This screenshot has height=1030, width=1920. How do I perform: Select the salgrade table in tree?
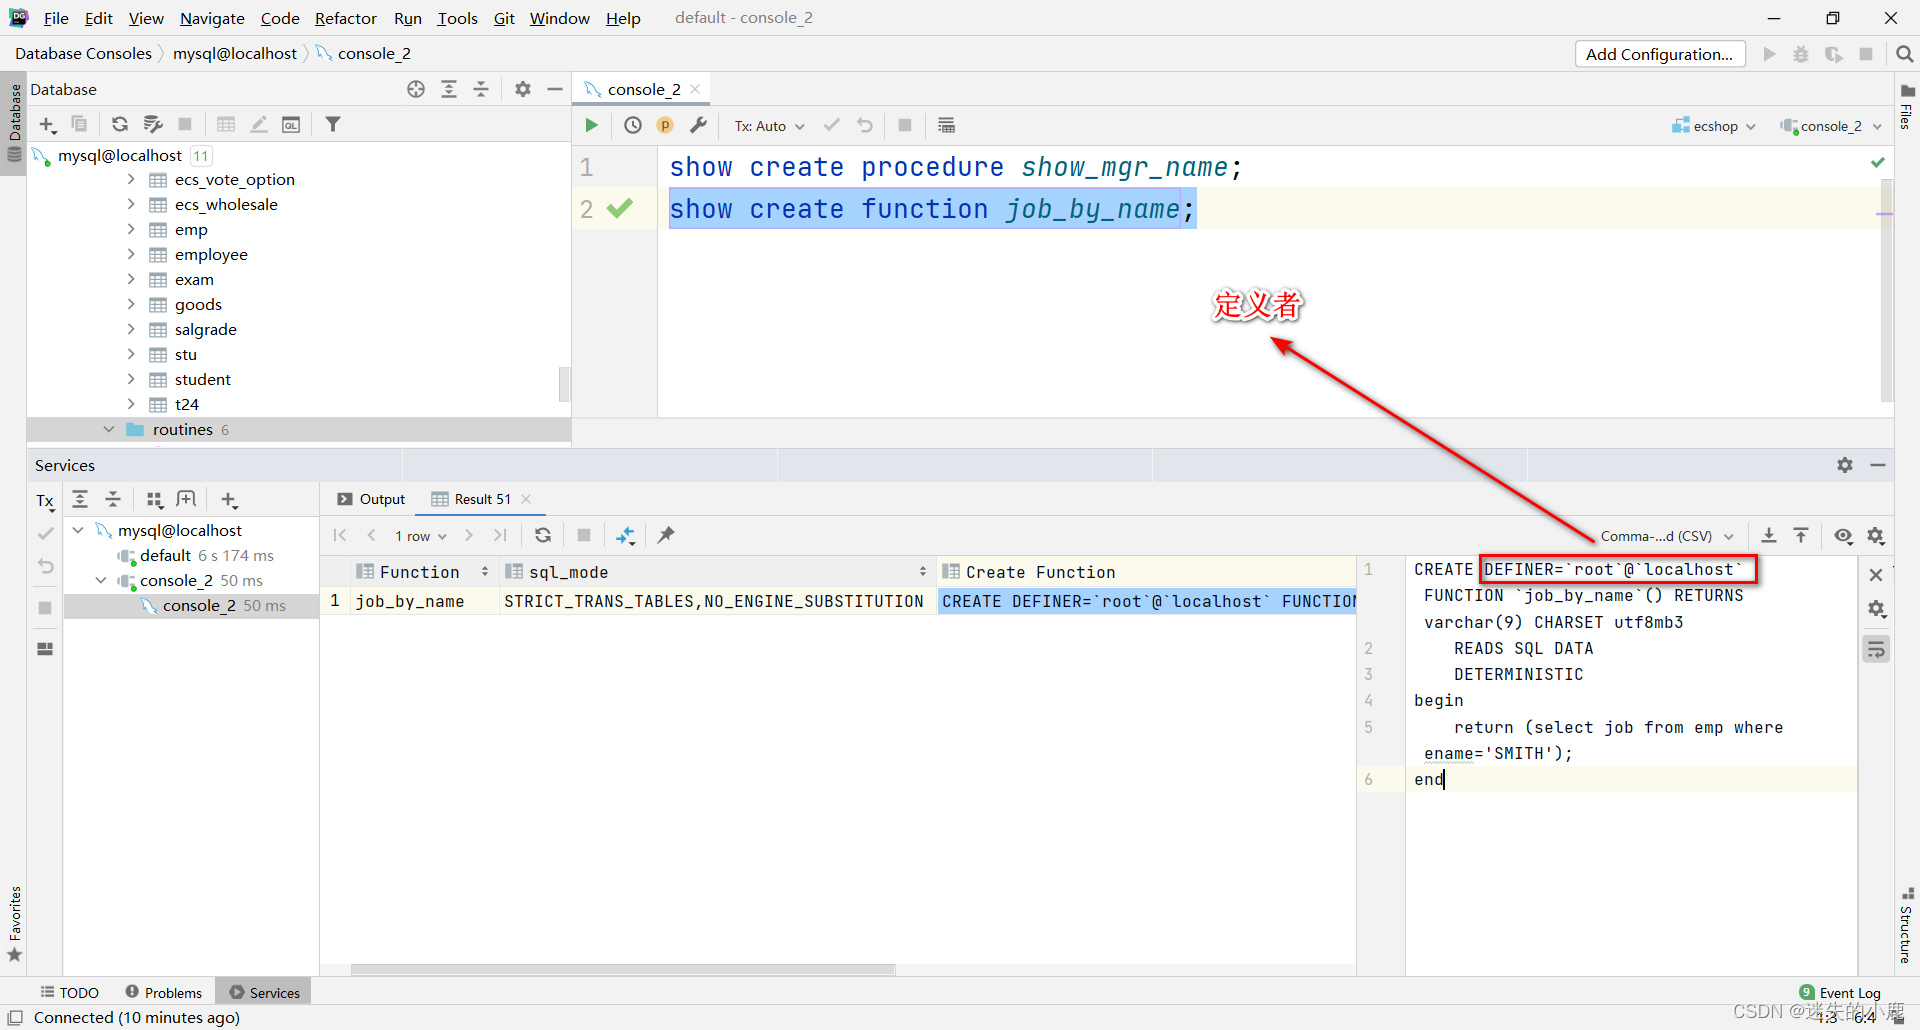tap(205, 329)
